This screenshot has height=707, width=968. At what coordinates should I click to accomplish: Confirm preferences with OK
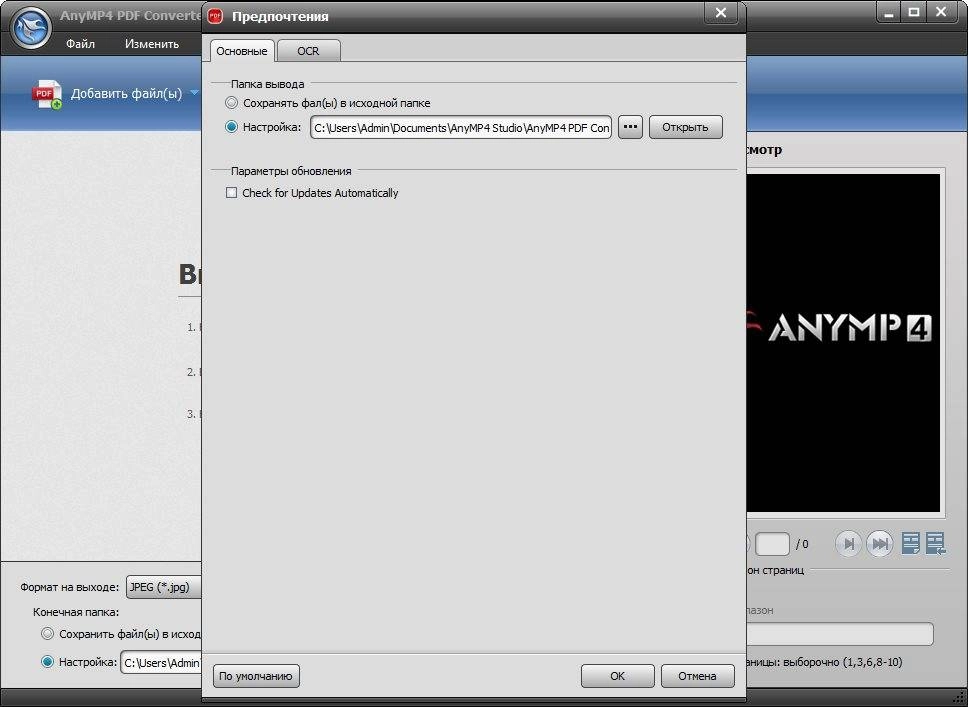tap(617, 676)
